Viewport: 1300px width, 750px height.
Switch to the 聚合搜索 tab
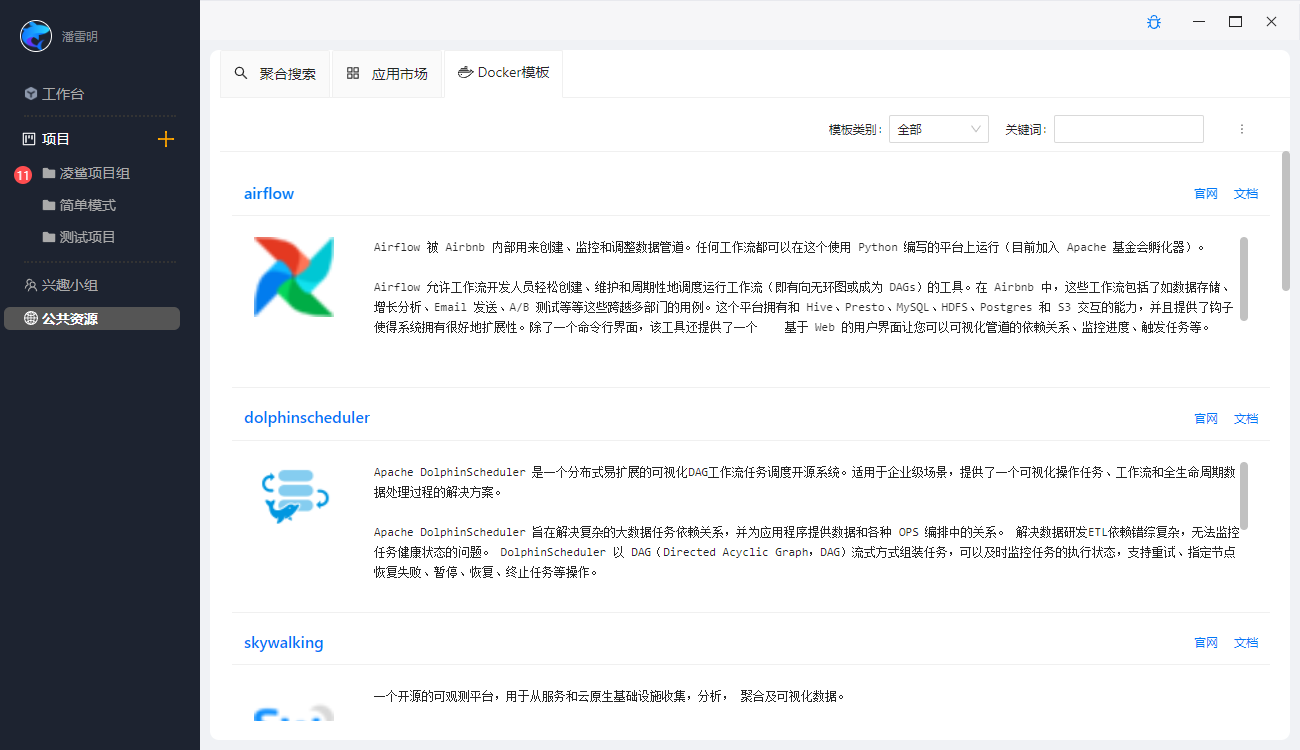pos(275,74)
